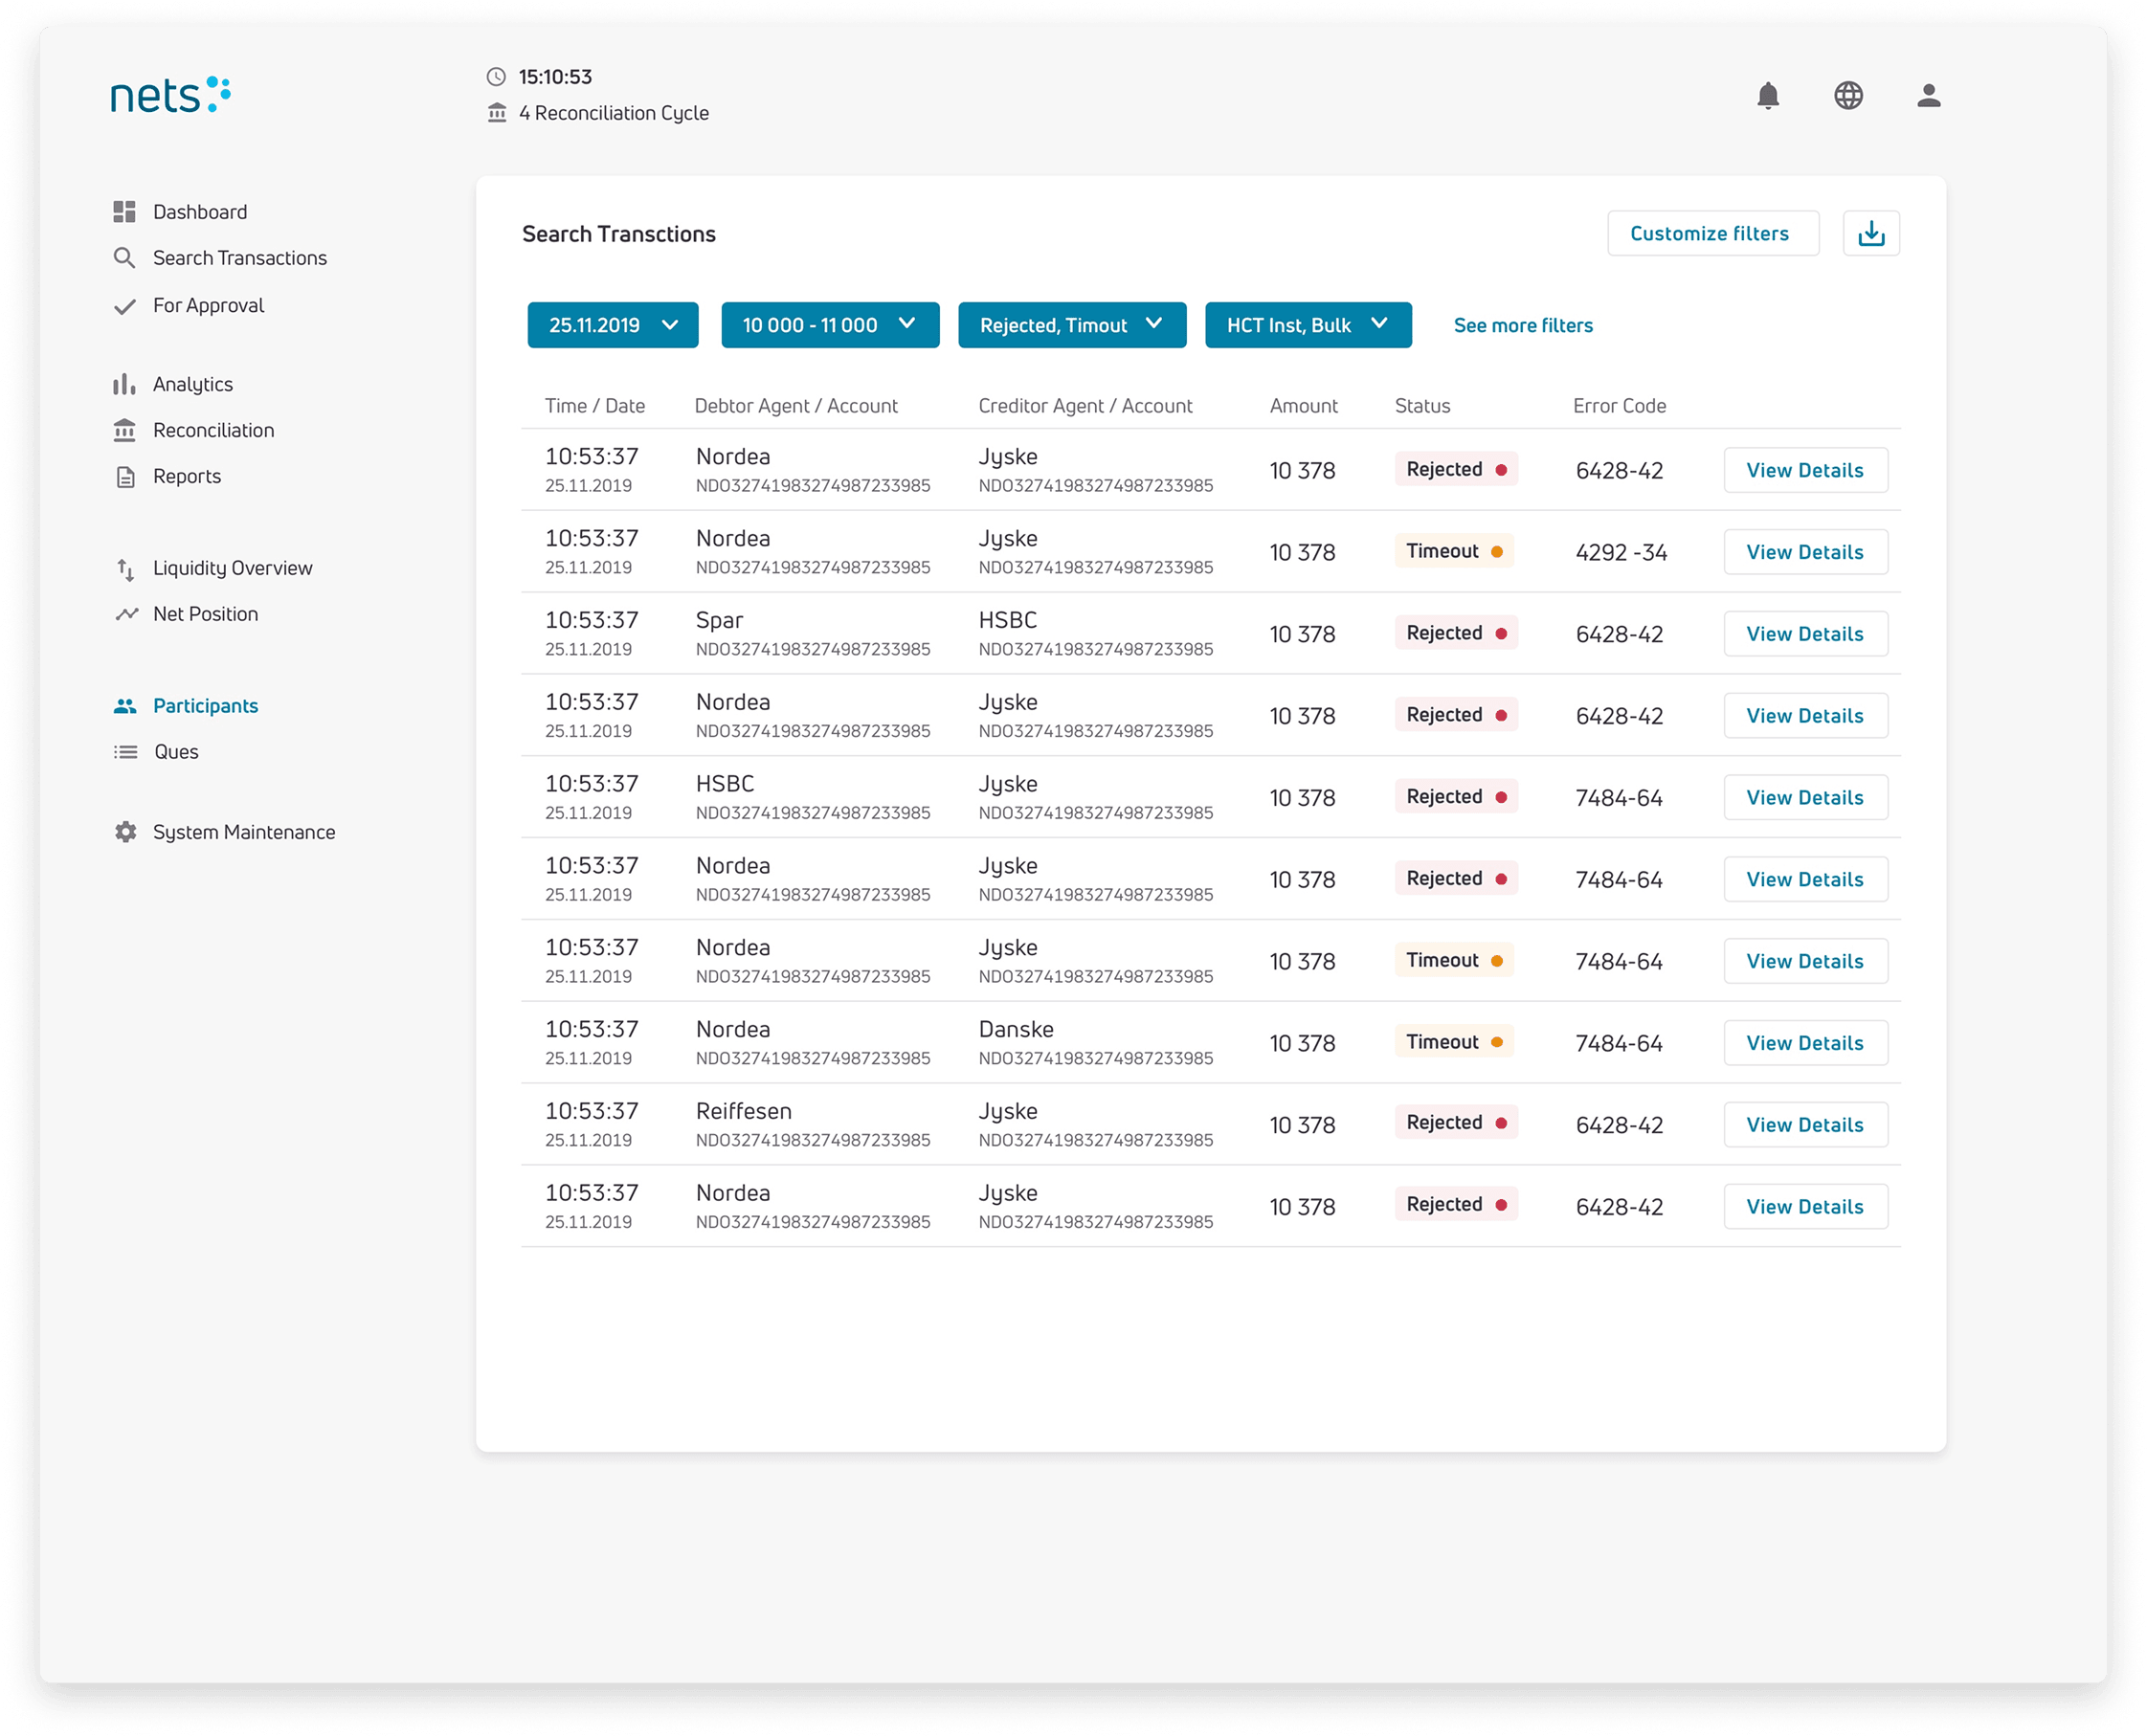Screen dimensions: 2147x1736
Task: Click the Creditor Agent / Account header
Action: [1085, 406]
